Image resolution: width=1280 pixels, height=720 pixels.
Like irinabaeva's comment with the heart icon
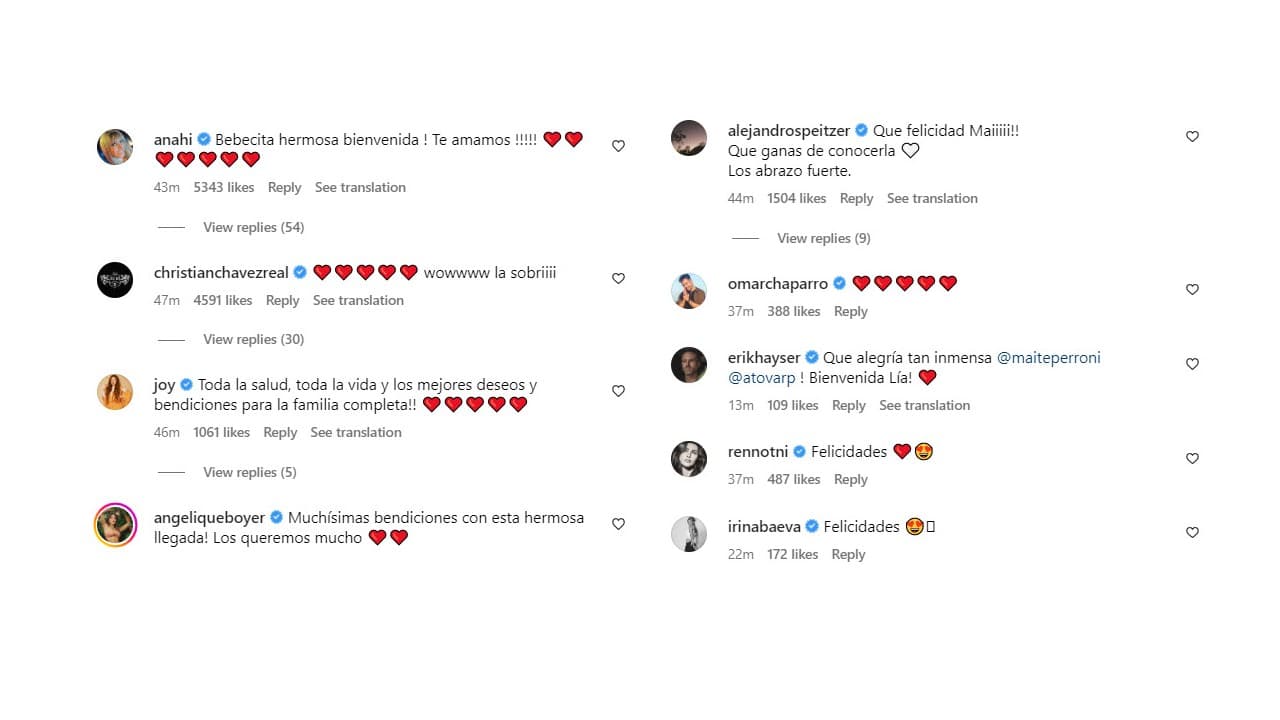tap(1192, 532)
